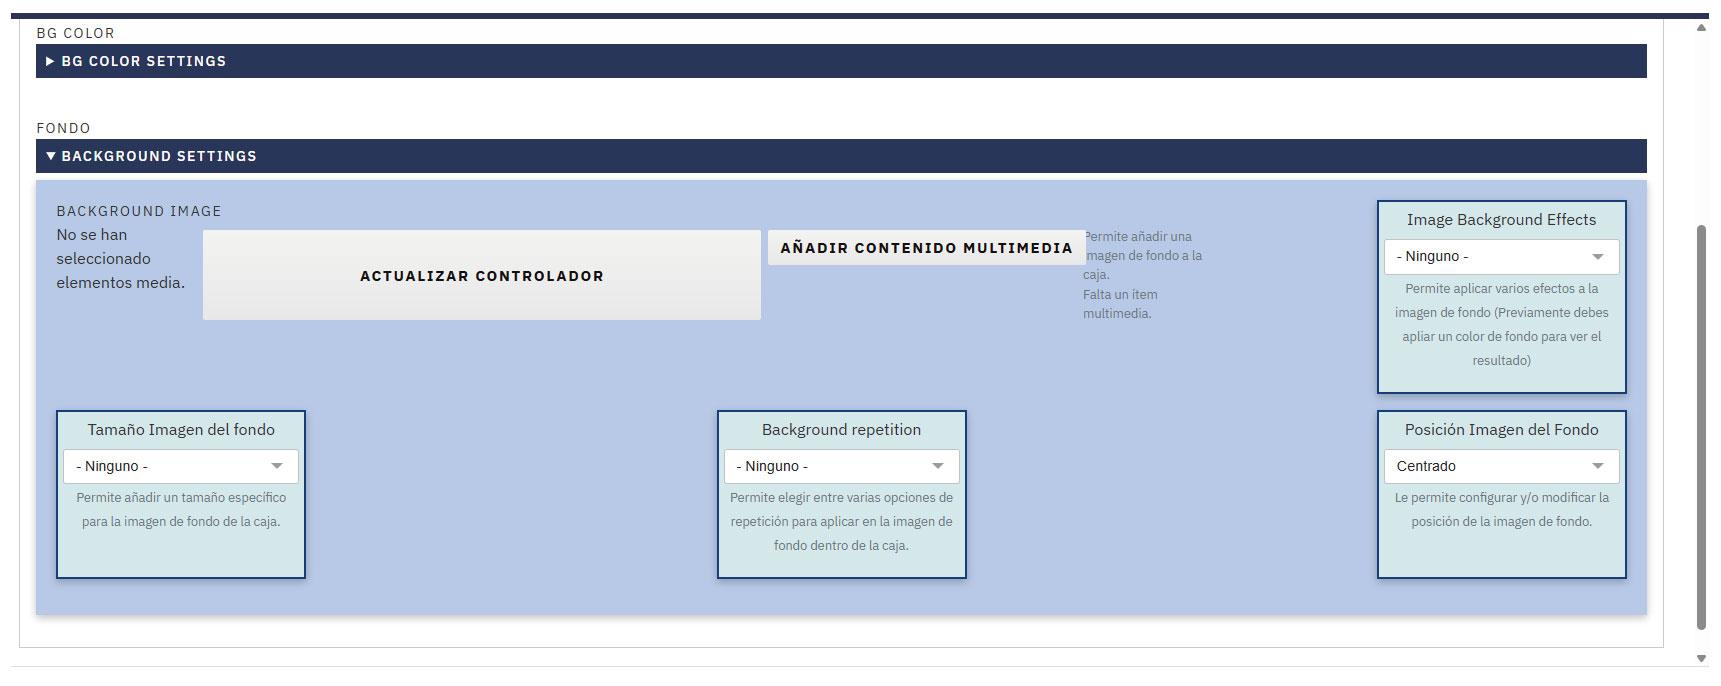Click the 'FONDO' label text
This screenshot has height=686, width=1721.
pyautogui.click(x=63, y=128)
